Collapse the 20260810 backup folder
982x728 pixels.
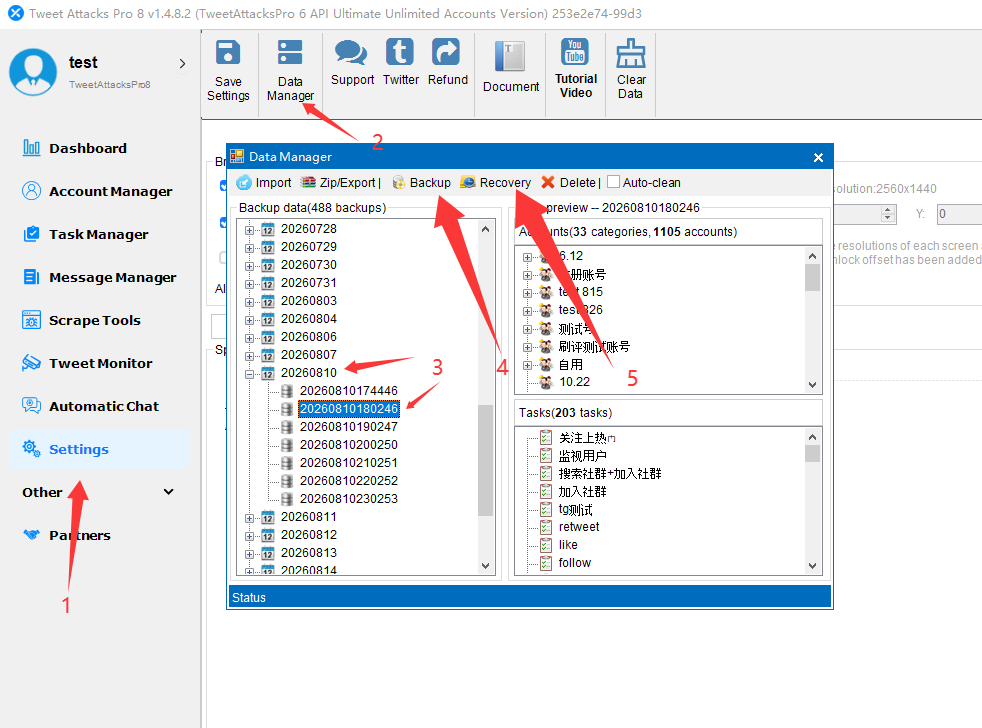click(249, 374)
